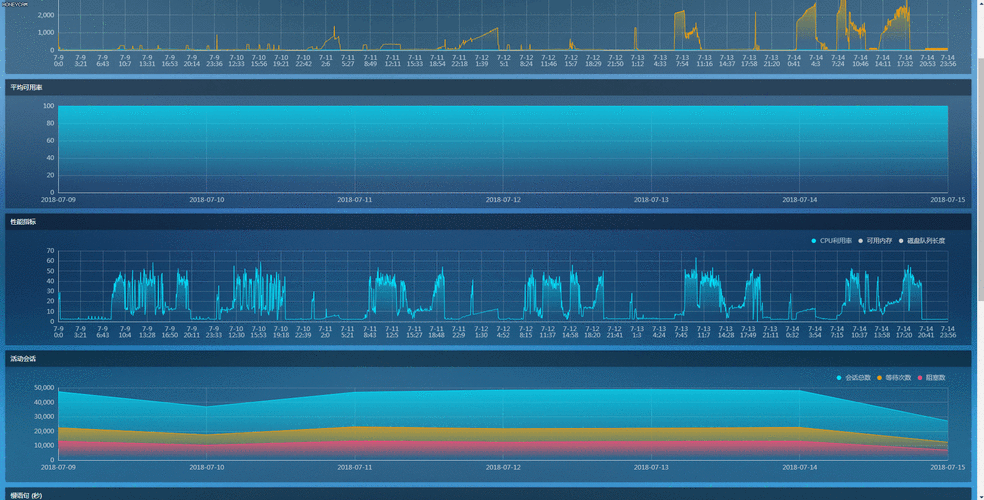The height and width of the screenshot is (500, 984).
Task: Click 2018-07-14 label on active sessions axis
Action: tap(799, 467)
